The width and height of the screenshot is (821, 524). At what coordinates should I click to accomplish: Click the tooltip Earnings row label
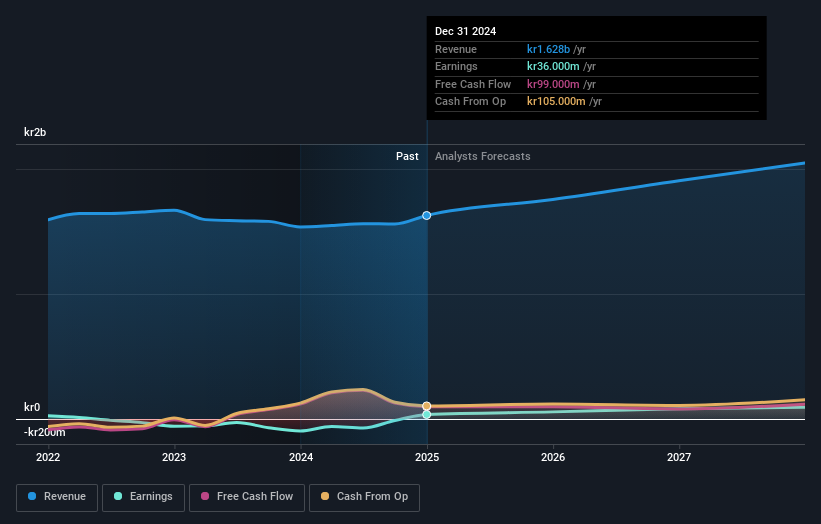pyautogui.click(x=456, y=66)
